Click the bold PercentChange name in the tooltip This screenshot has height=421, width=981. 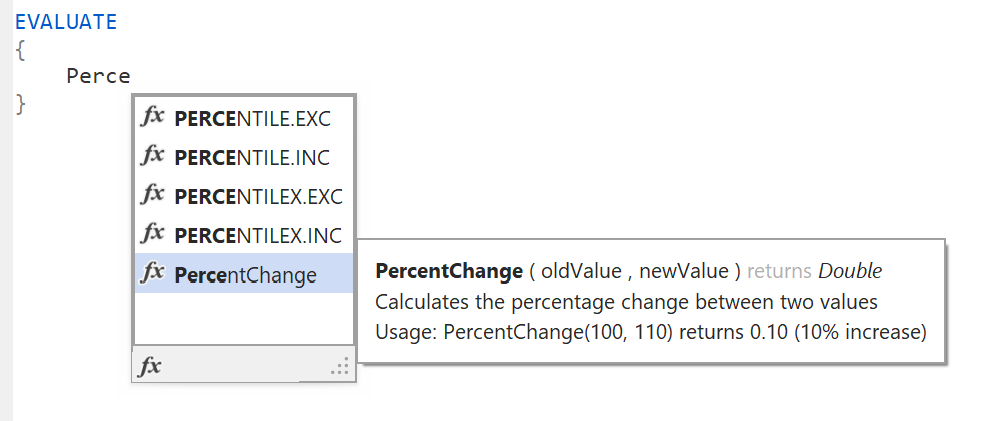pyautogui.click(x=449, y=271)
